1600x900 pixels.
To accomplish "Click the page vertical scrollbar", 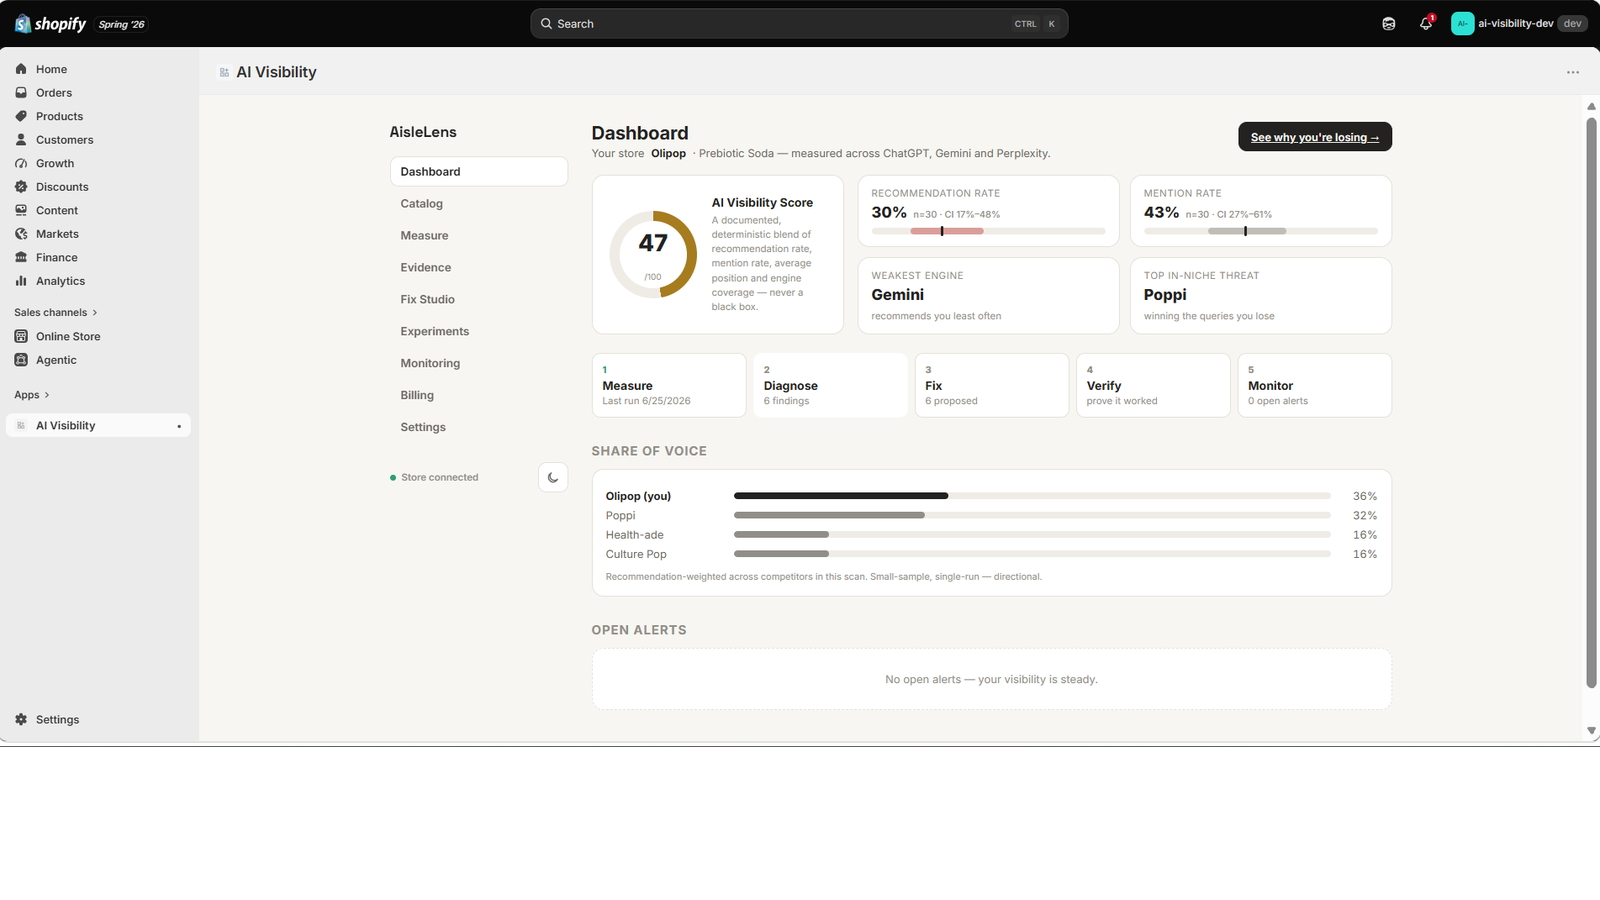I will coord(1591,403).
